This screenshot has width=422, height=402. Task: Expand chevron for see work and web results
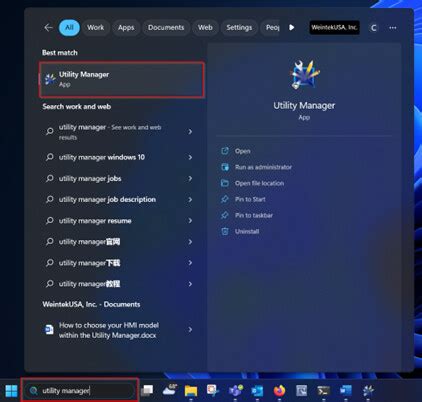pyautogui.click(x=190, y=132)
